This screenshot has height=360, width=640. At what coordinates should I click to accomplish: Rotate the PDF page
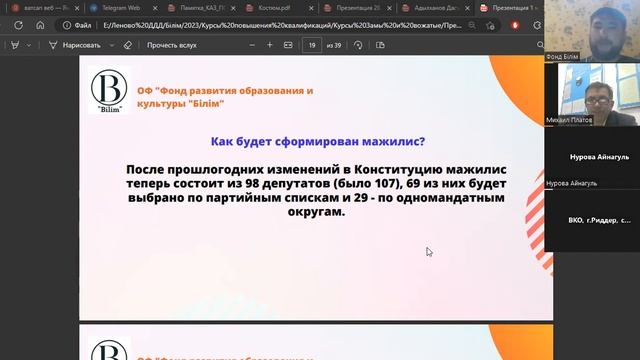tap(358, 45)
